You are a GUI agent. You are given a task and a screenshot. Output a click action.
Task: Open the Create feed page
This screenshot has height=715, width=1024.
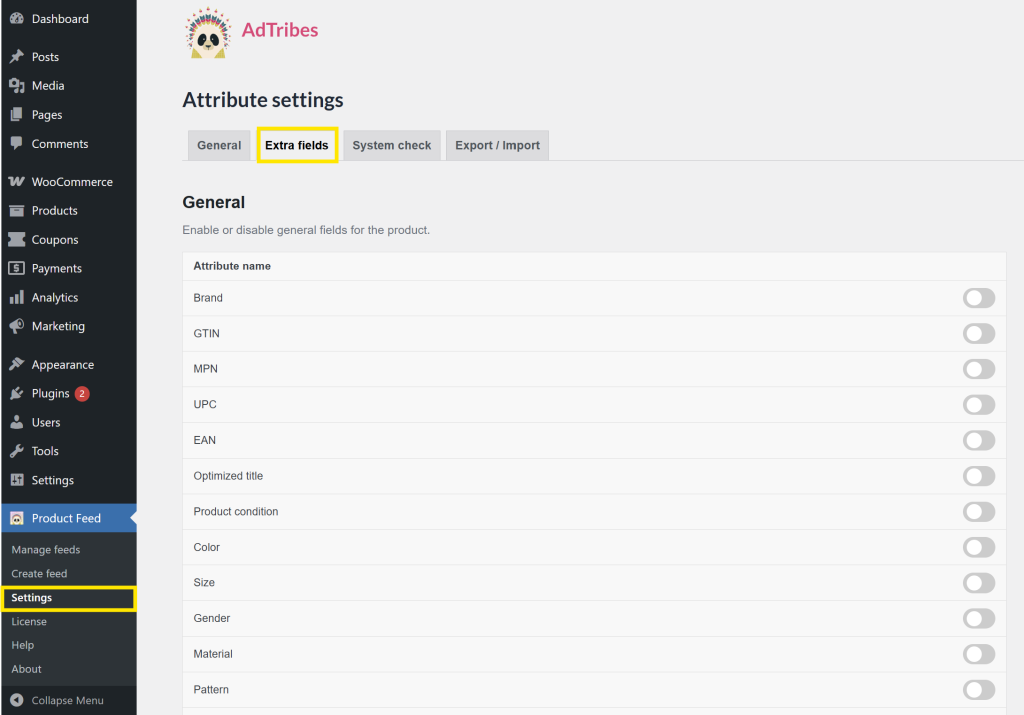39,573
